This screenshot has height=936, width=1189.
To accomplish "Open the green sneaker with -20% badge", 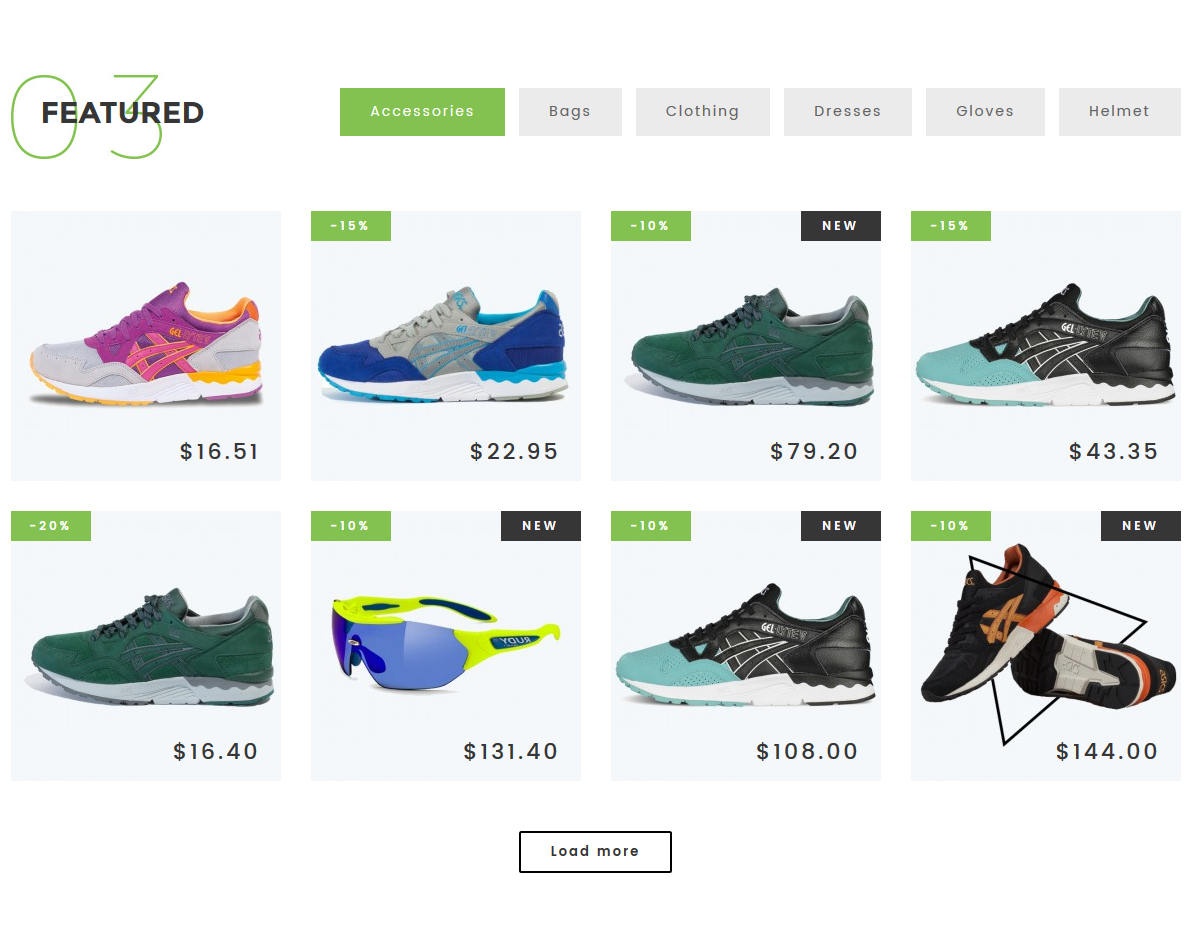I will (x=152, y=646).
